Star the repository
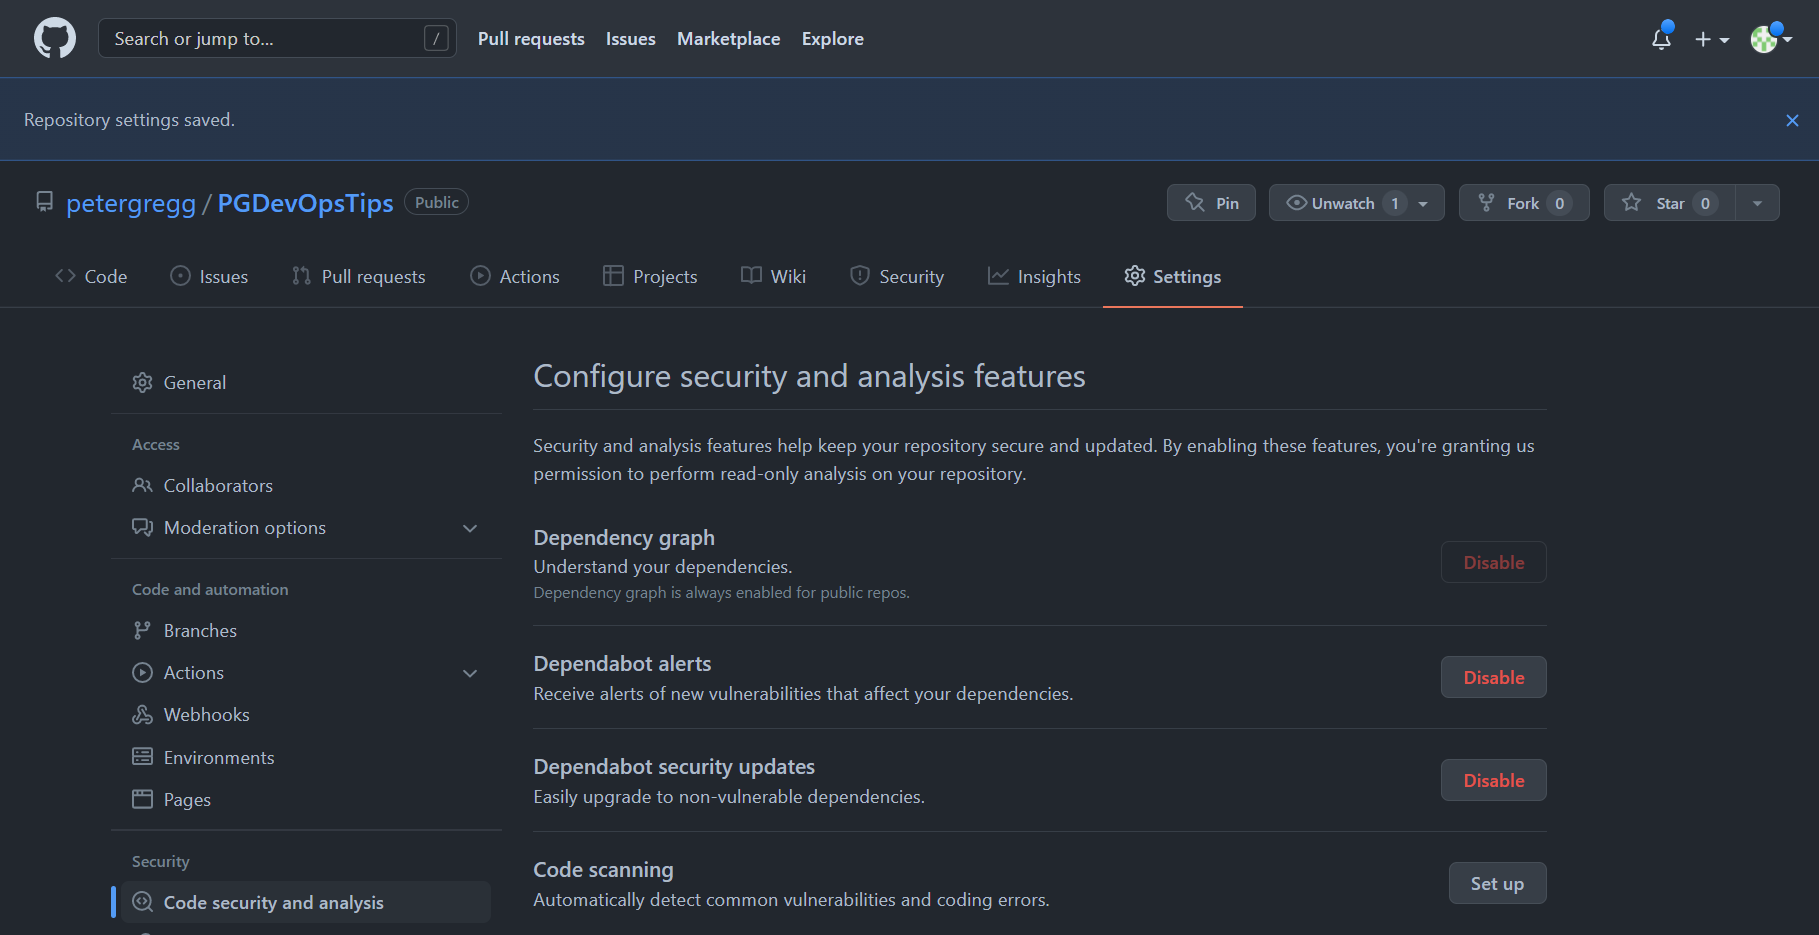1819x935 pixels. click(x=1669, y=203)
